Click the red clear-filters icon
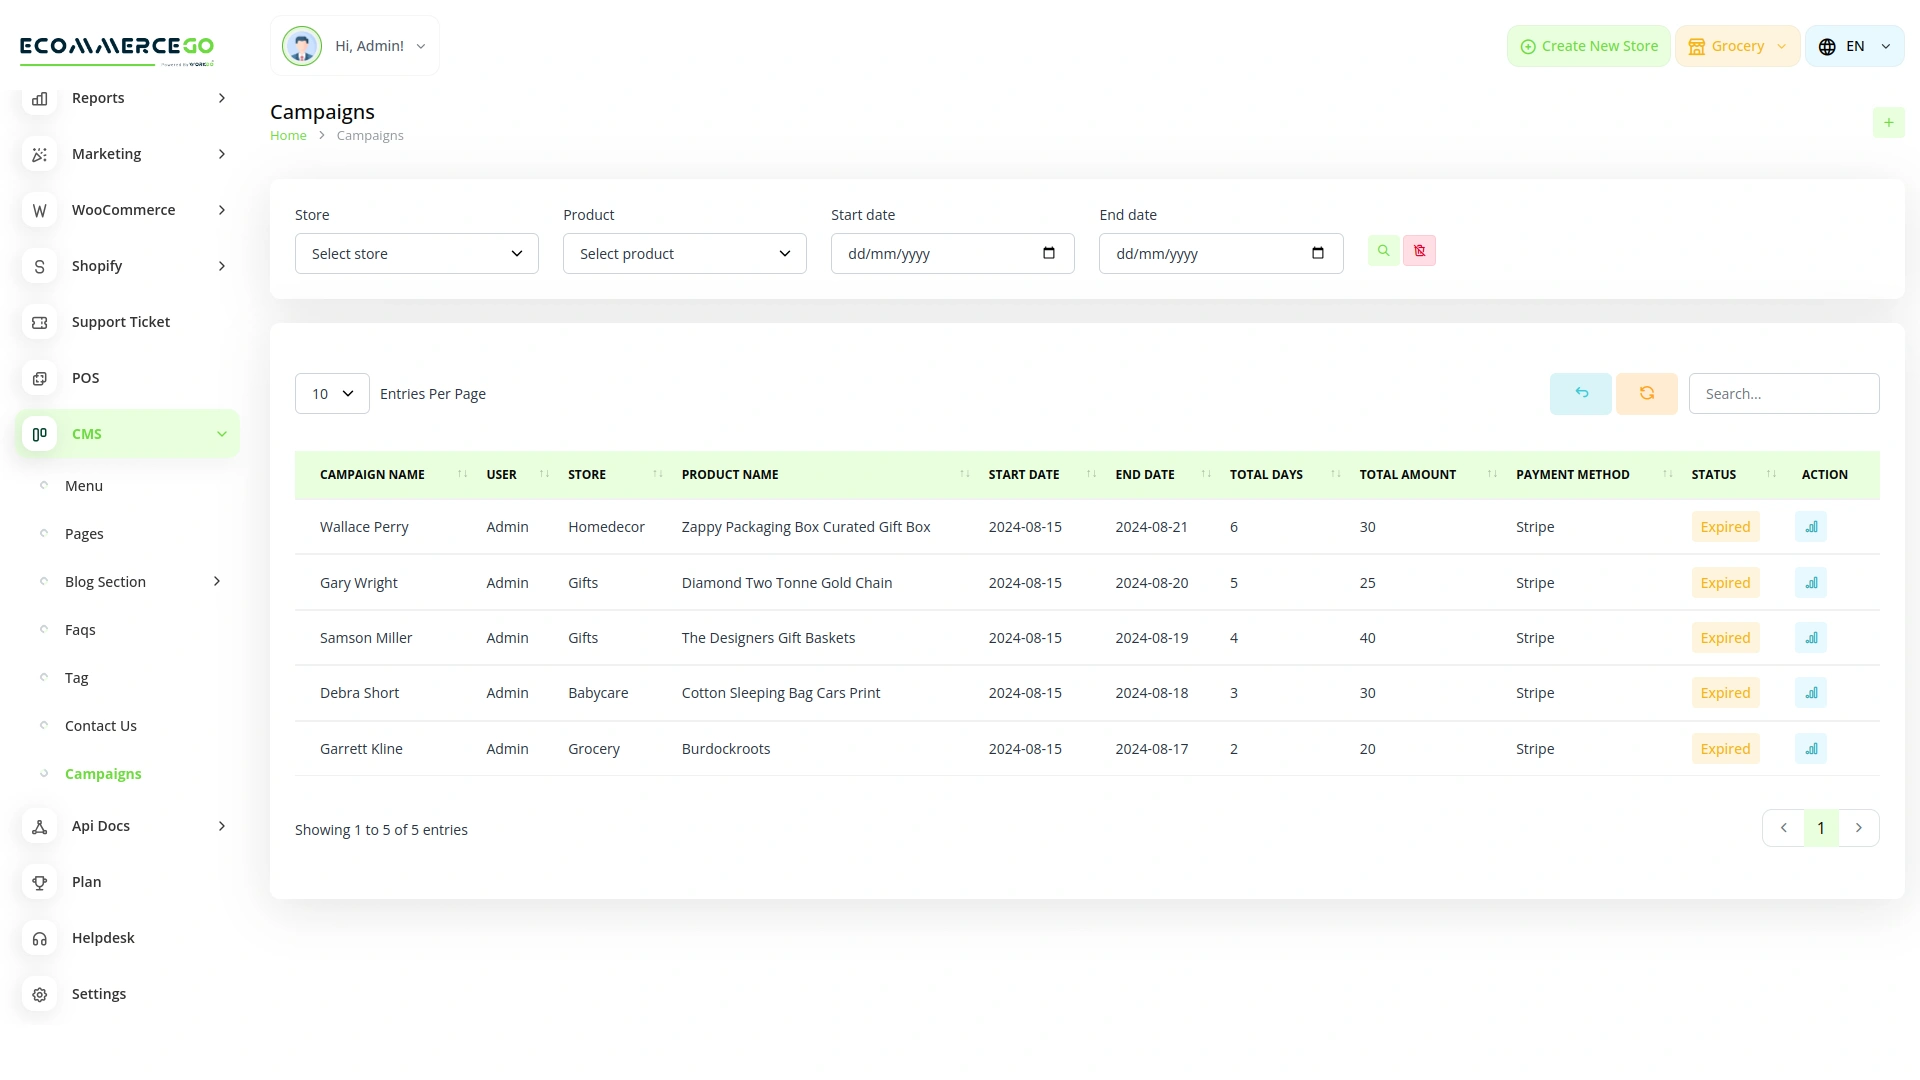Image resolution: width=1920 pixels, height=1080 pixels. tap(1419, 250)
